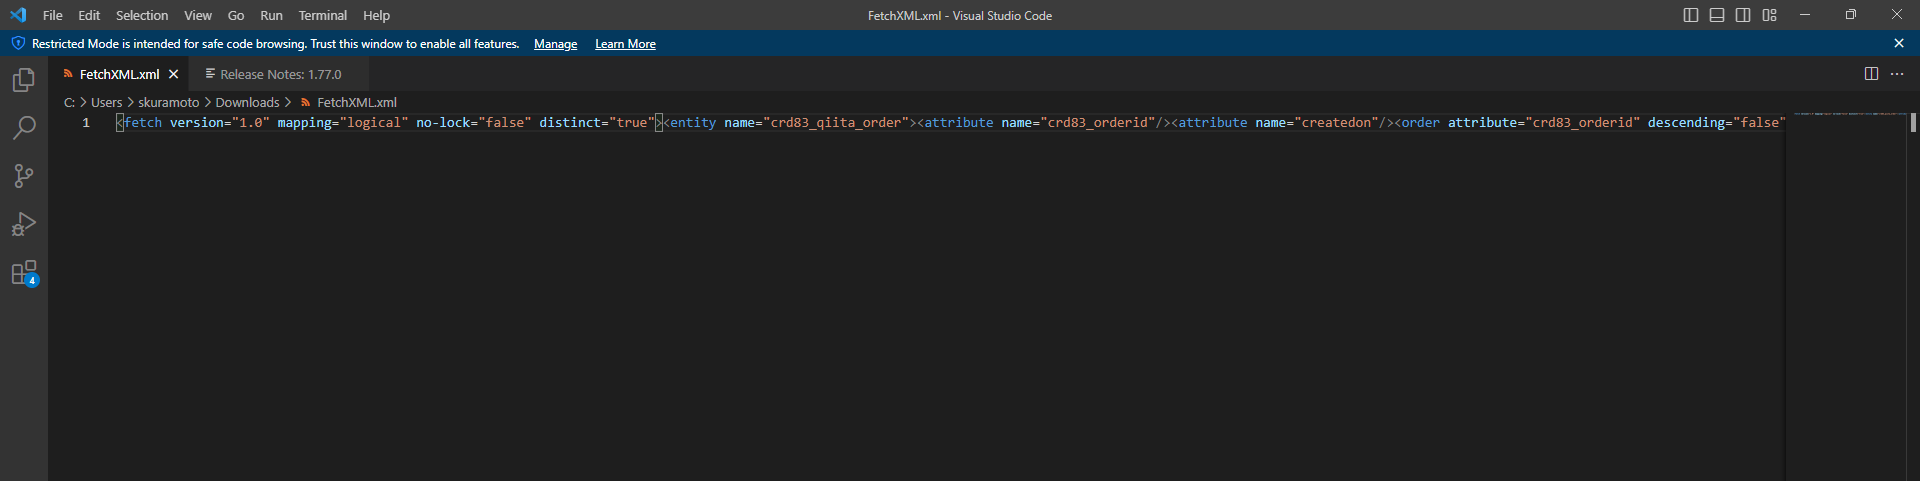Toggle the primary side bar layout icon
This screenshot has height=481, width=1920.
point(1691,15)
